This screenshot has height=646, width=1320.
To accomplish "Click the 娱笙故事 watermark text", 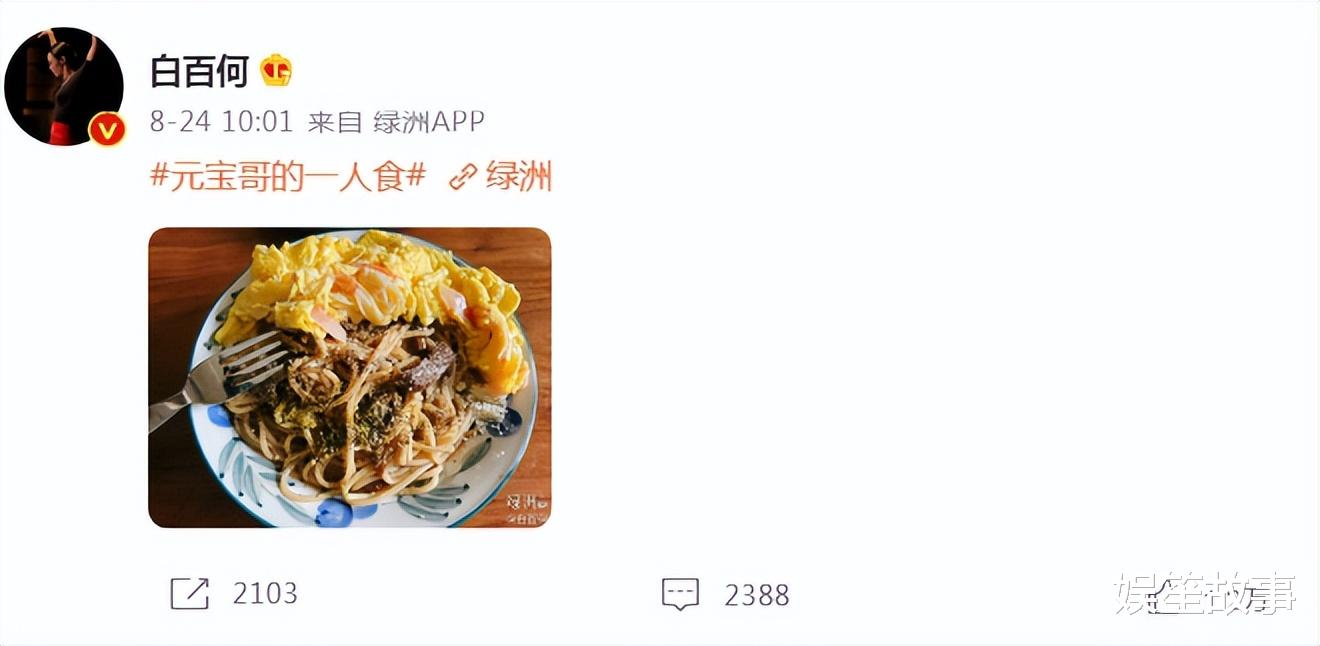I will (x=1206, y=594).
